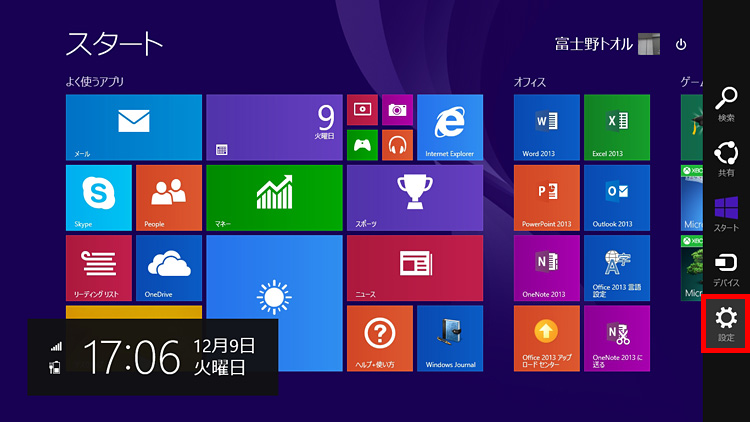Launch the Video tile

tap(362, 110)
